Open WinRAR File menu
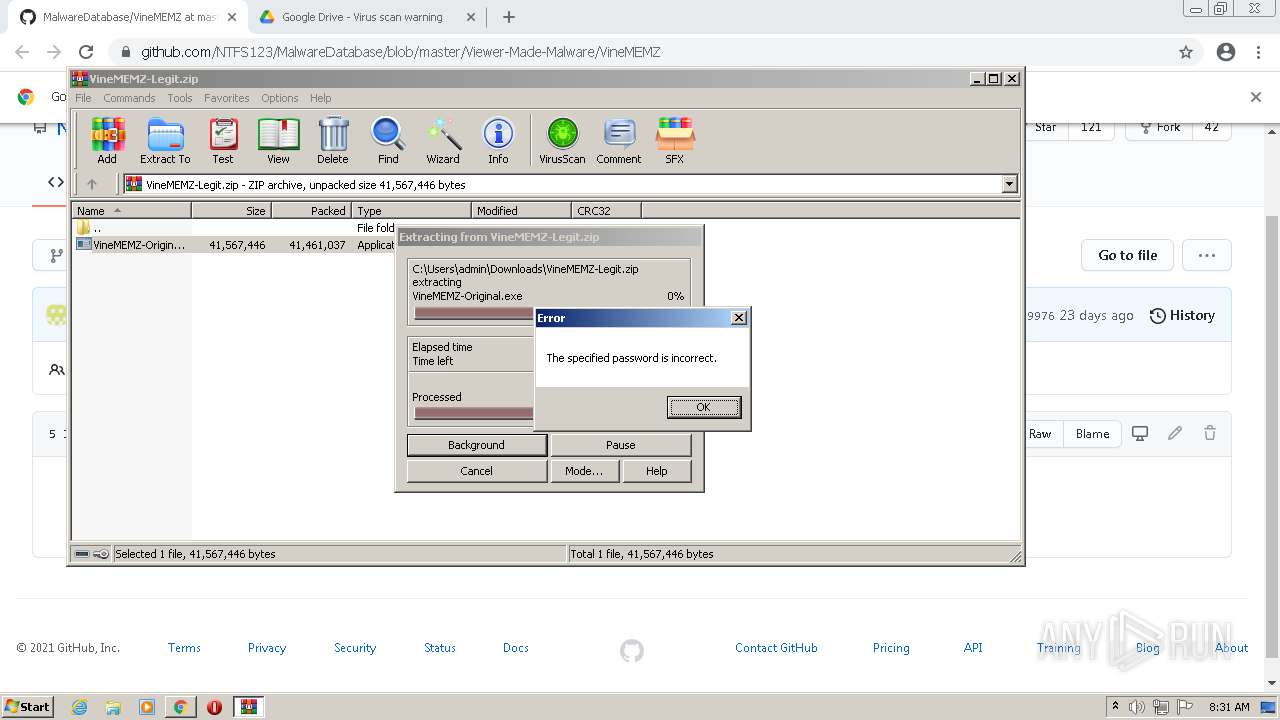 point(83,98)
